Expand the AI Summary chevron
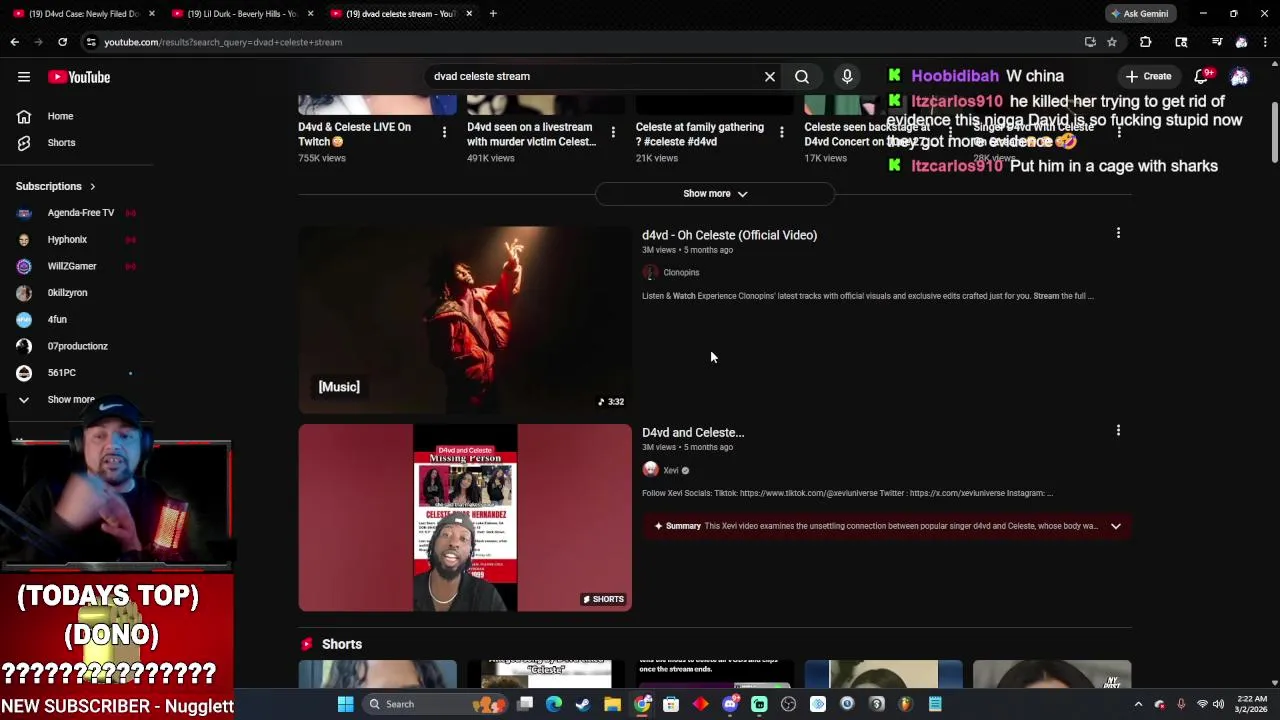 (1116, 526)
